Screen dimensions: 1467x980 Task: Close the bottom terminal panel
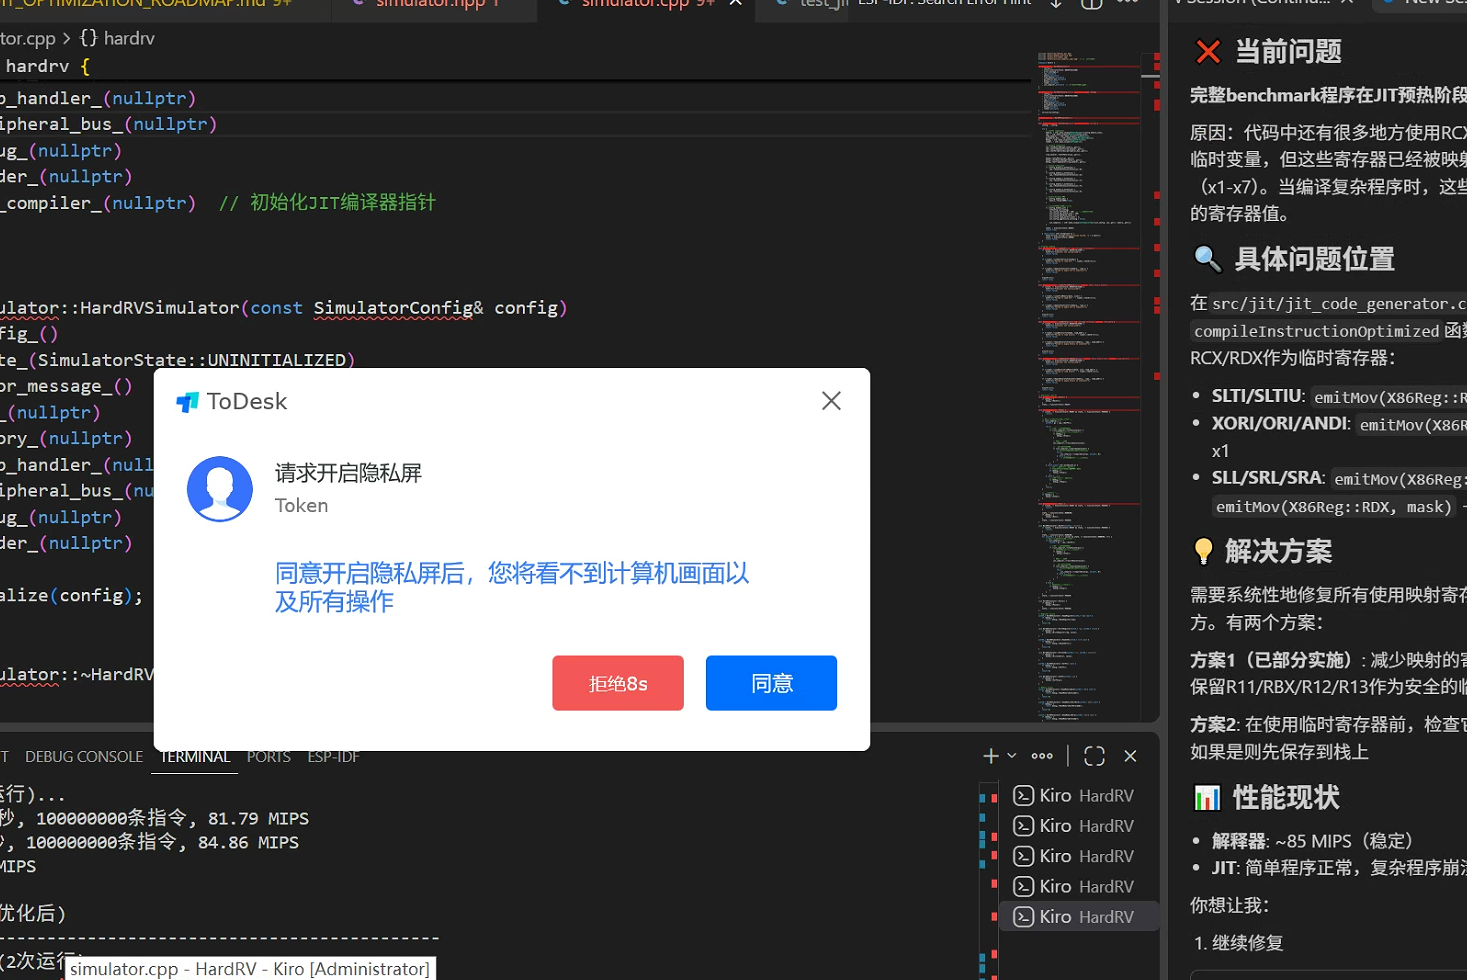coord(1131,756)
